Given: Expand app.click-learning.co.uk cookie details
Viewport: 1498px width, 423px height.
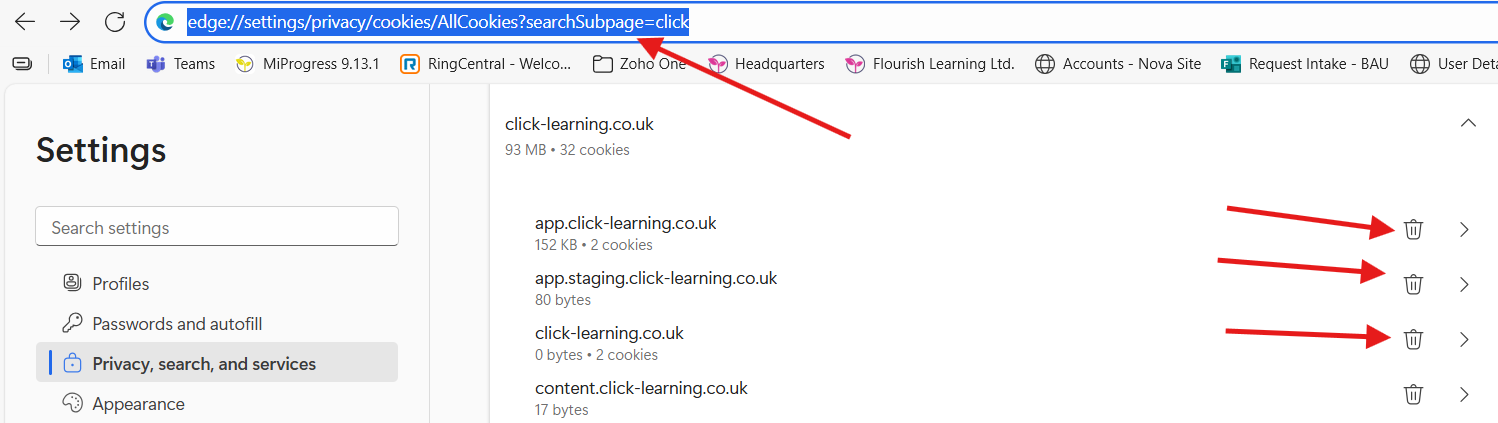Looking at the screenshot, I should point(1464,230).
